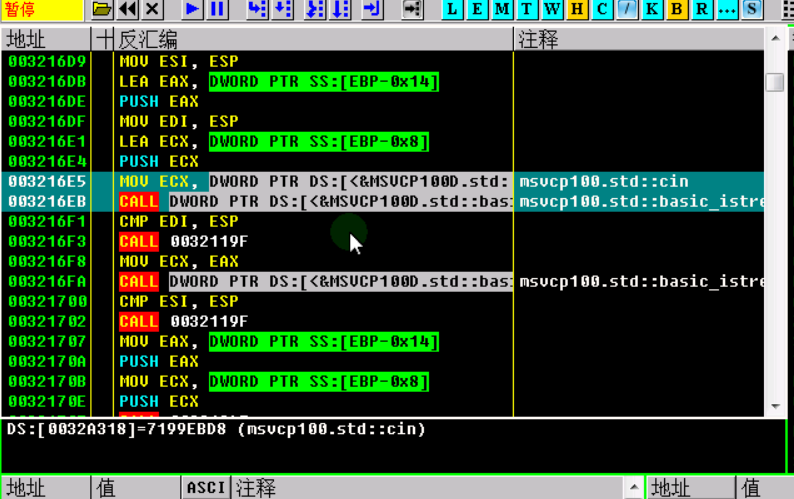Run the program with play icon

point(192,10)
